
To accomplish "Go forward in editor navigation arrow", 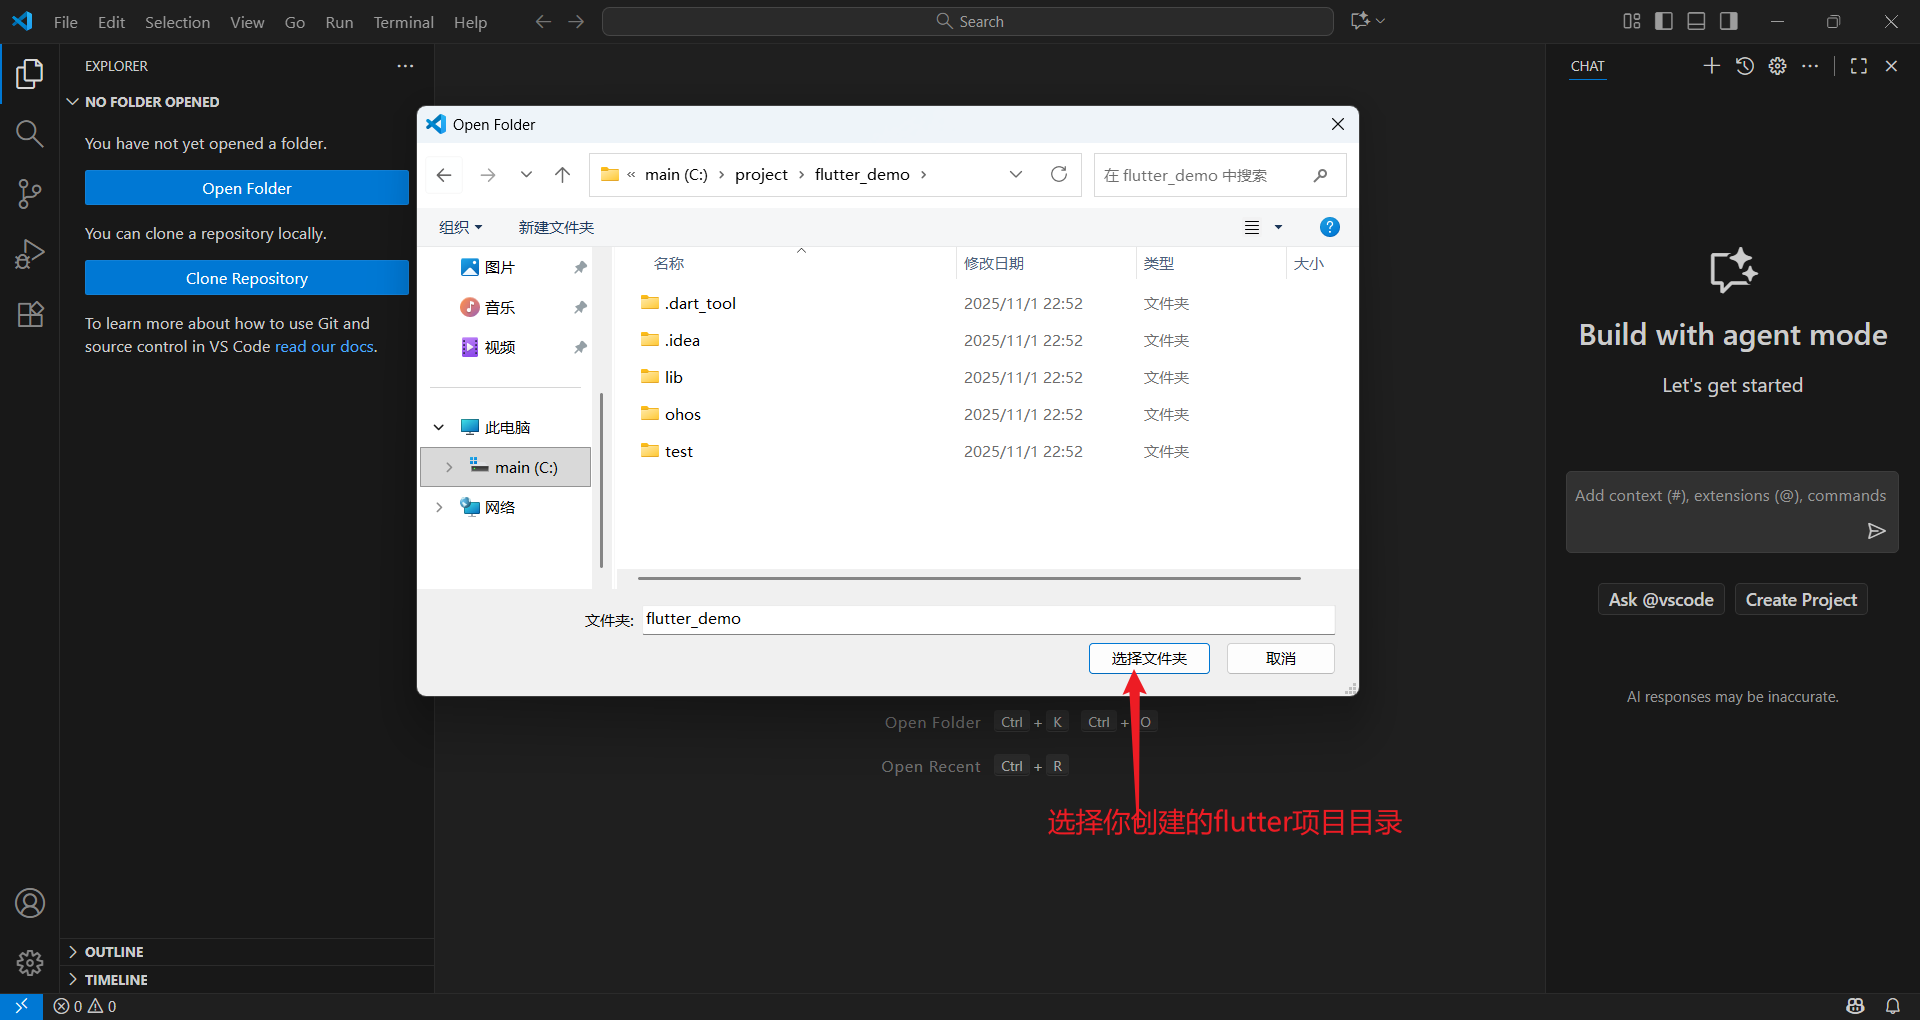I will (576, 21).
